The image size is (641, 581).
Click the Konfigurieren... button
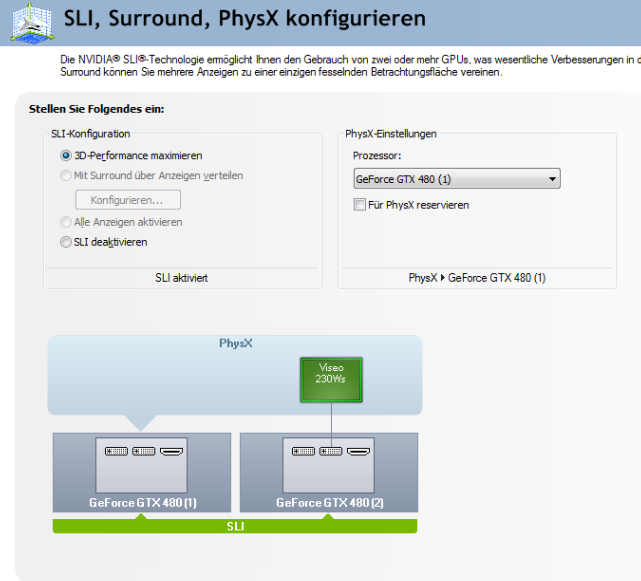(128, 200)
